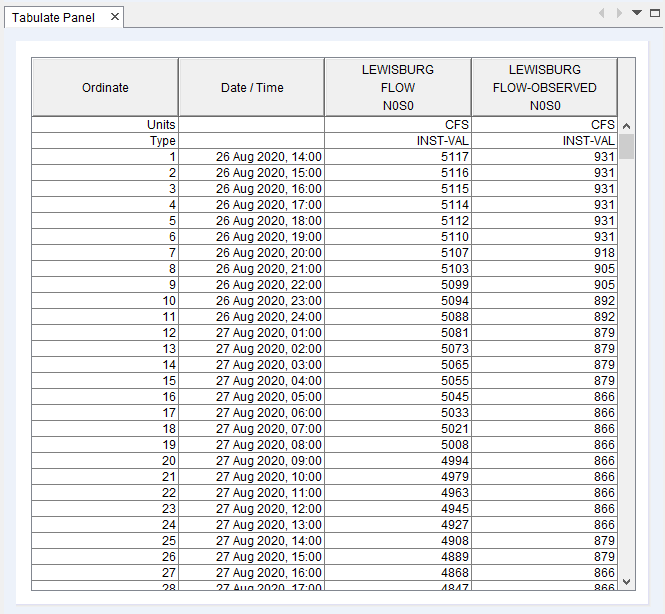Select flow value 5110

click(398, 237)
